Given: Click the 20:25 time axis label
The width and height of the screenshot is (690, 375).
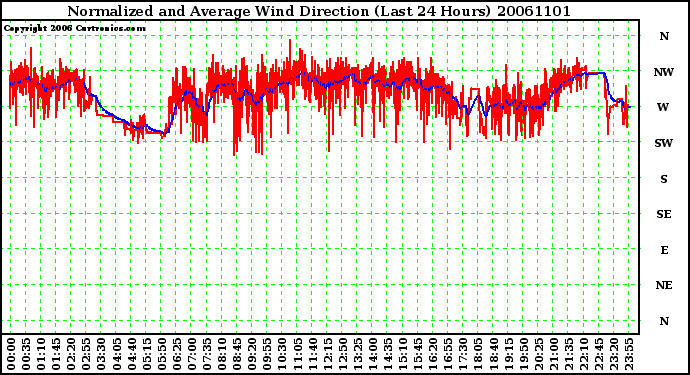Looking at the screenshot, I should (x=538, y=355).
